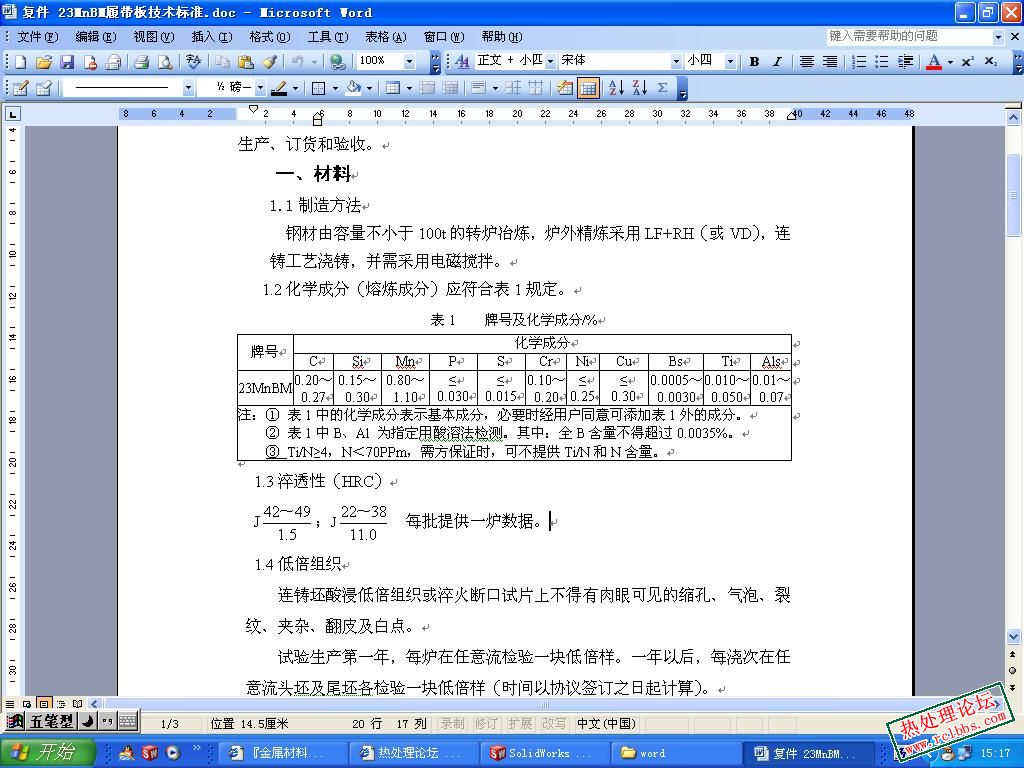Toggle the highlighted Show Gridlines table button

[x=588, y=88]
